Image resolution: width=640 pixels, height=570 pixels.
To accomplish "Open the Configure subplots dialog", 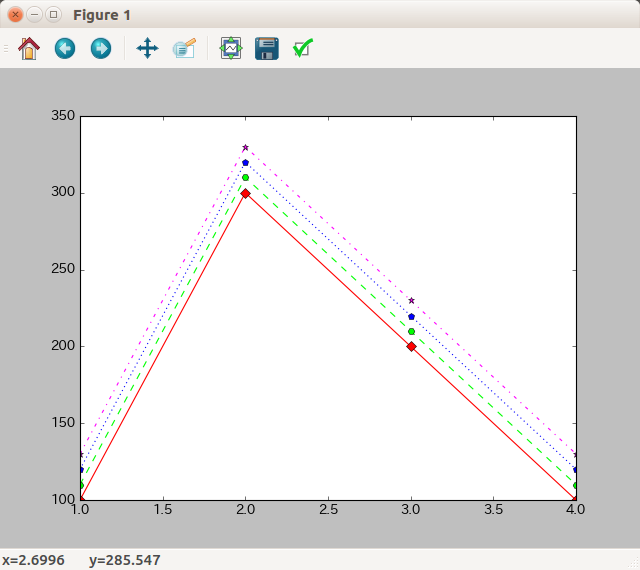I will [x=231, y=48].
